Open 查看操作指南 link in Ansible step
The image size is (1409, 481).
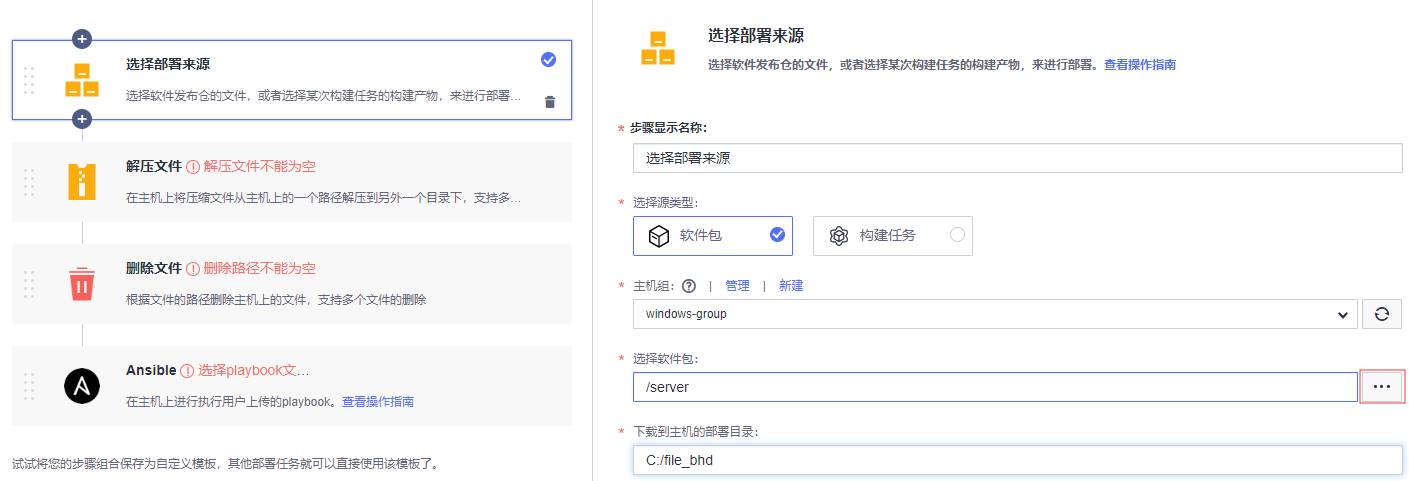coord(378,402)
